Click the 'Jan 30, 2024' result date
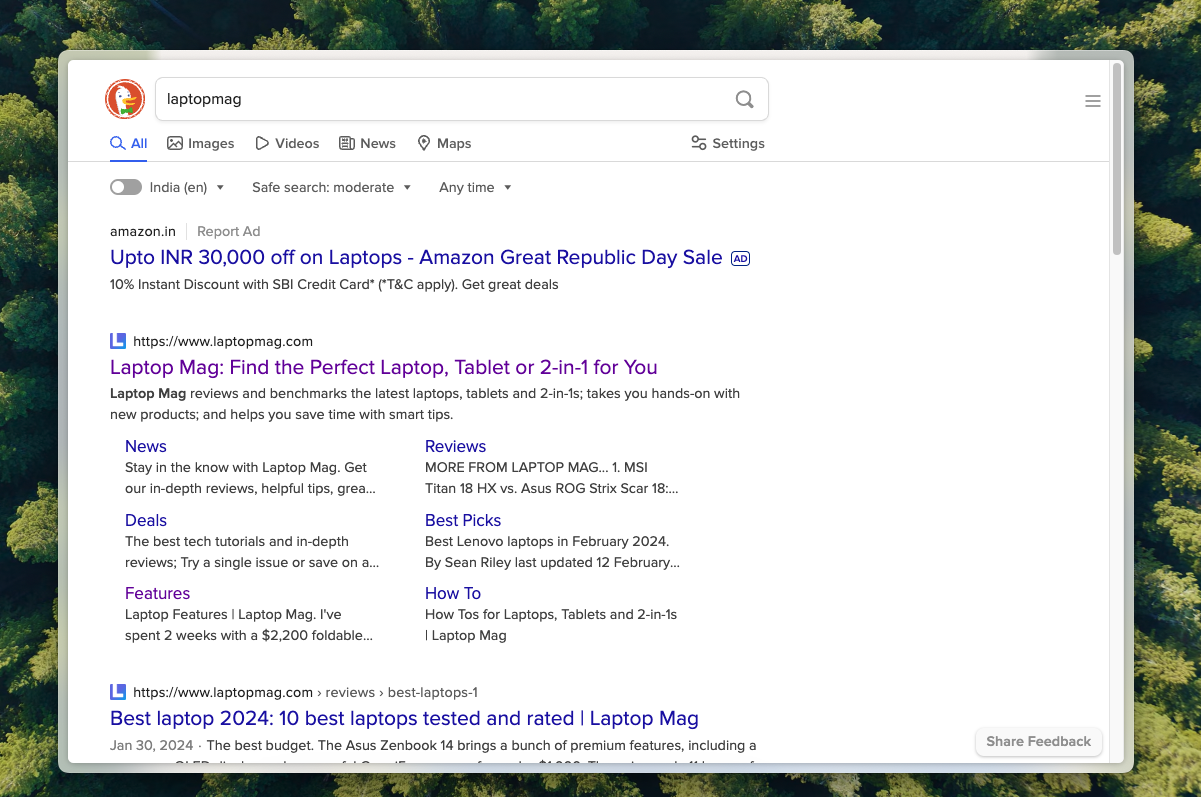The height and width of the screenshot is (797, 1201). tap(150, 745)
